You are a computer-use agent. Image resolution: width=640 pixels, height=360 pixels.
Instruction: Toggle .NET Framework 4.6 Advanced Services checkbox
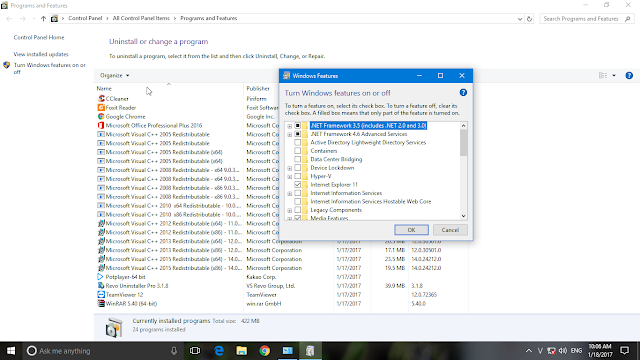click(x=298, y=134)
